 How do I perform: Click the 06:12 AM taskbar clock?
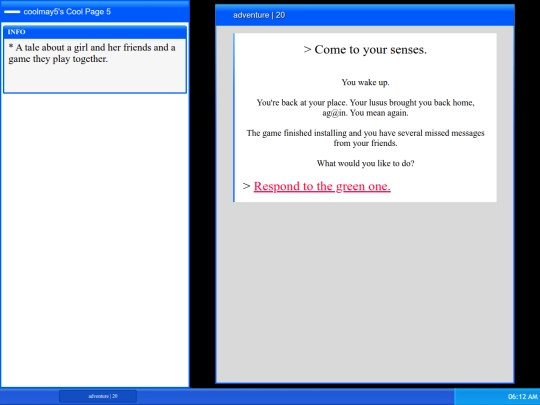[x=522, y=397]
